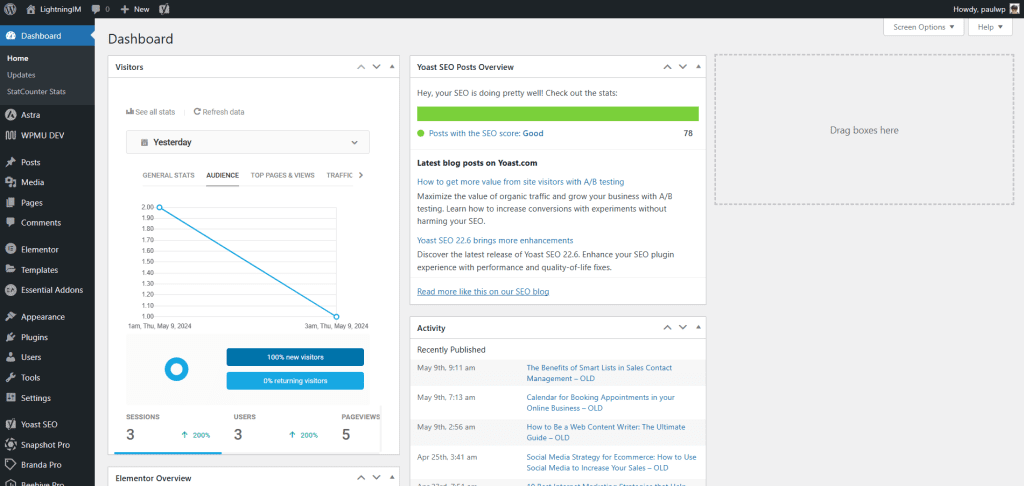Switch to Top Pages & Views tab
This screenshot has height=486, width=1024.
[283, 175]
